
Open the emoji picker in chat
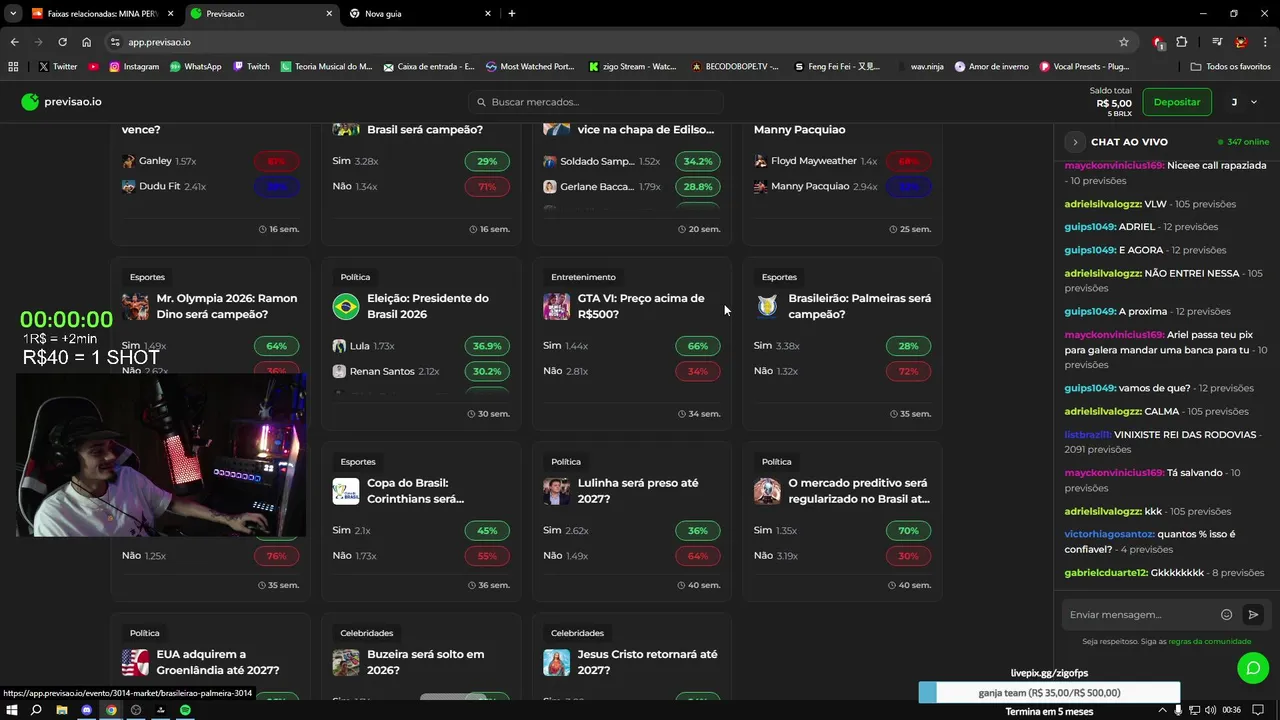pyautogui.click(x=1226, y=615)
